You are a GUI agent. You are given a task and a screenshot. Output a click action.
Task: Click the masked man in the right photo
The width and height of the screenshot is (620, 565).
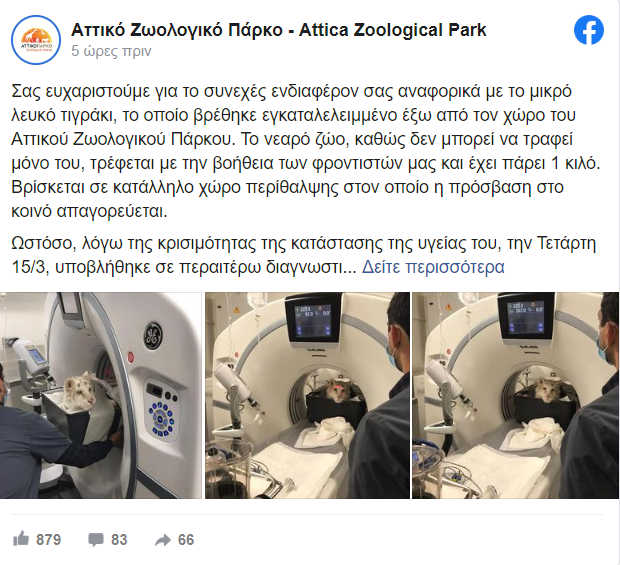[x=590, y=395]
